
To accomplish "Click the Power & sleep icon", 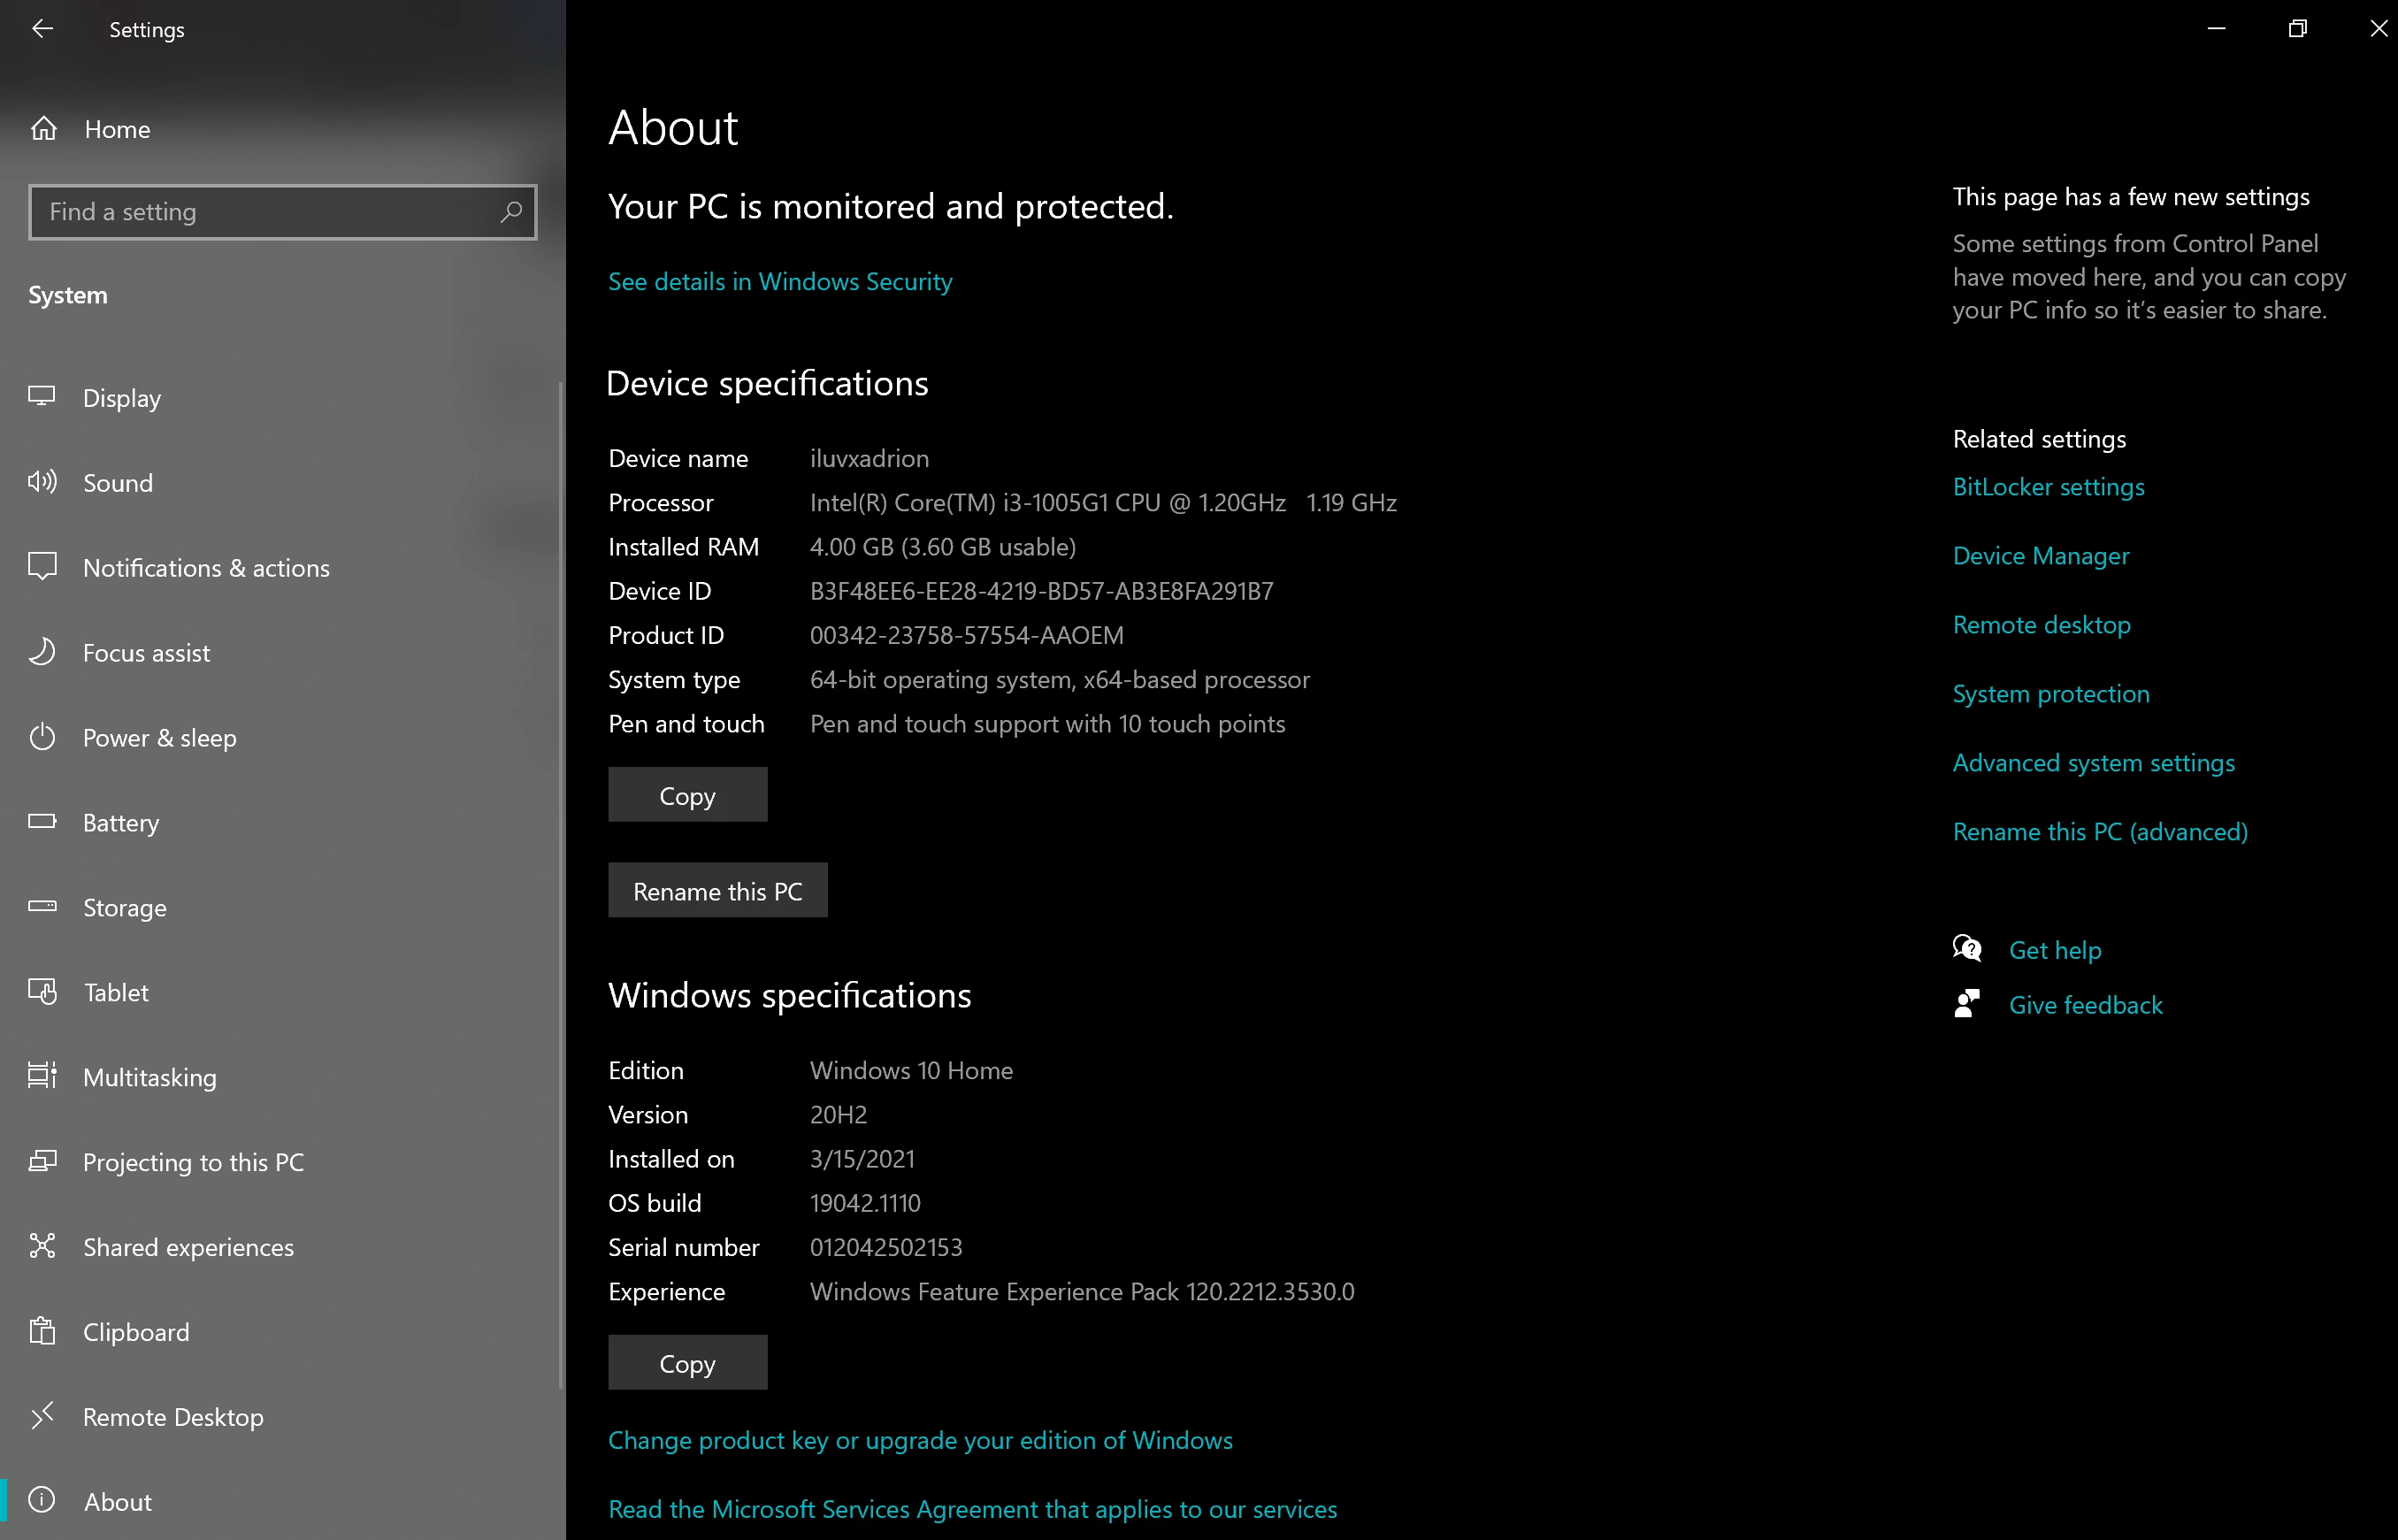I will tap(42, 737).
